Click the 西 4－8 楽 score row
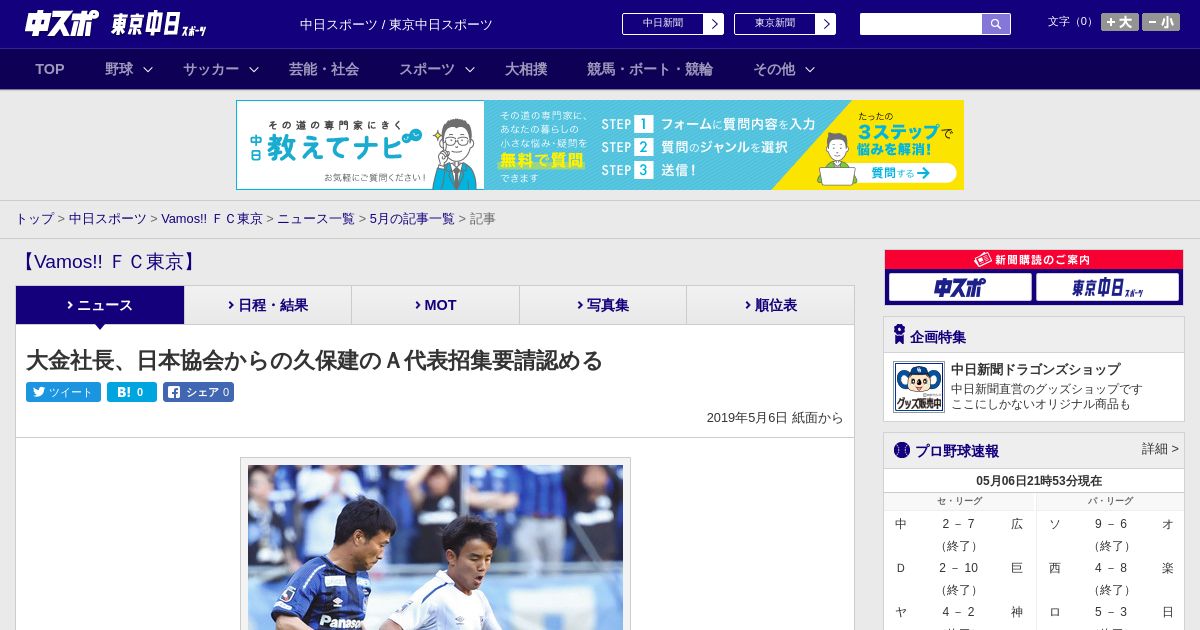Image resolution: width=1200 pixels, height=630 pixels. [x=1111, y=568]
